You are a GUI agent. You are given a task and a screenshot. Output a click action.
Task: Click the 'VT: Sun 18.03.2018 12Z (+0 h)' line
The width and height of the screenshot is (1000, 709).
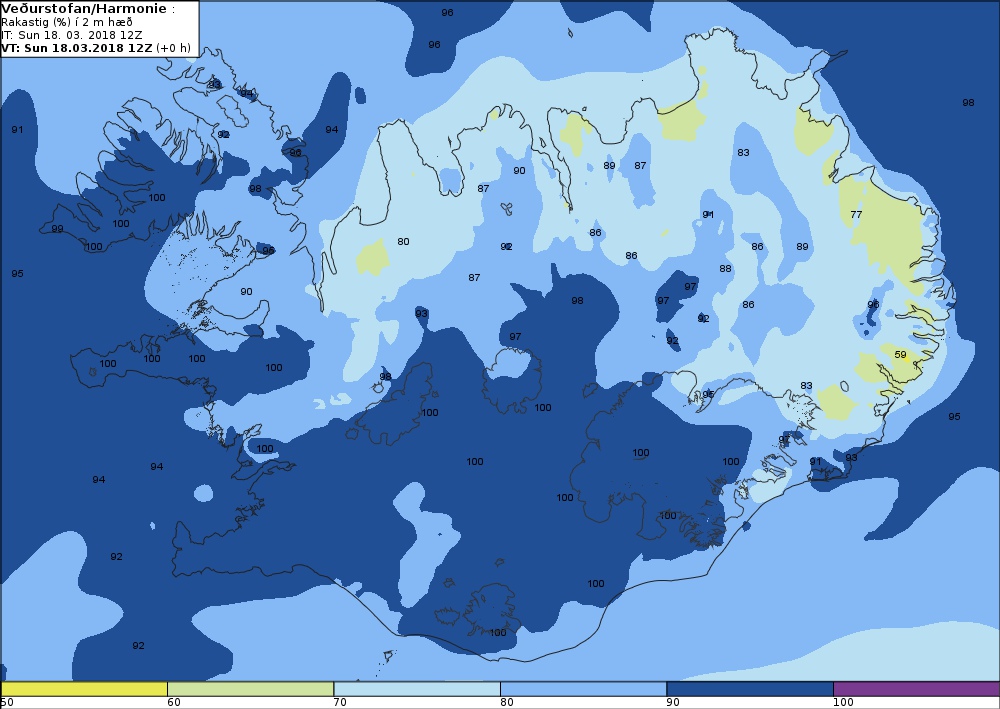coord(96,48)
